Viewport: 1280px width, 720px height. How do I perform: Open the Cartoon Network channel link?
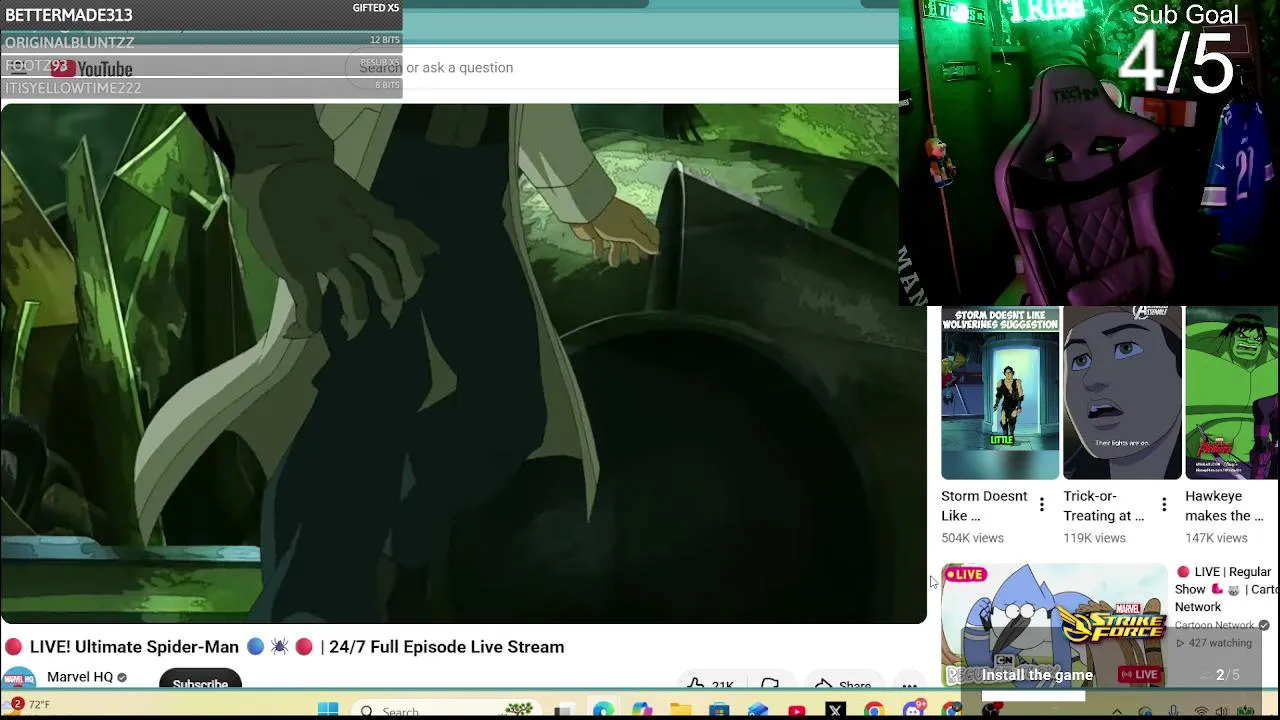[1214, 625]
